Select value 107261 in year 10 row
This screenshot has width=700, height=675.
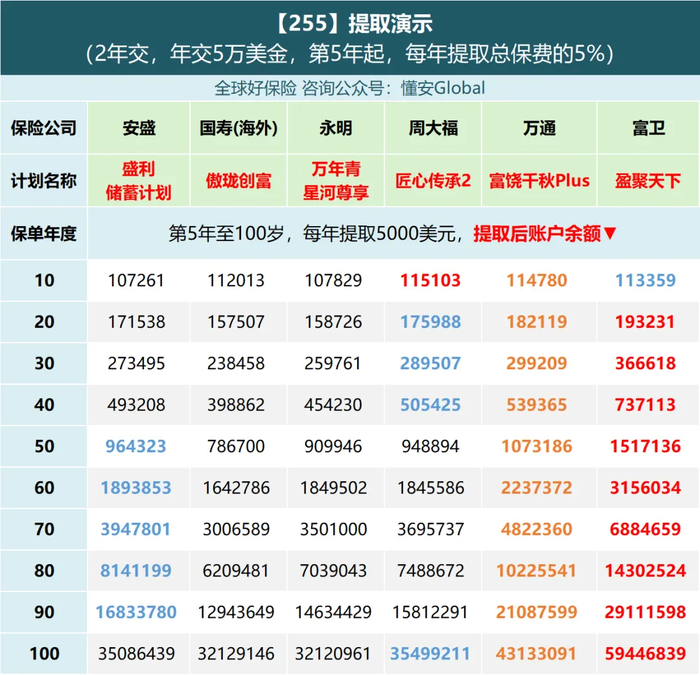[136, 280]
